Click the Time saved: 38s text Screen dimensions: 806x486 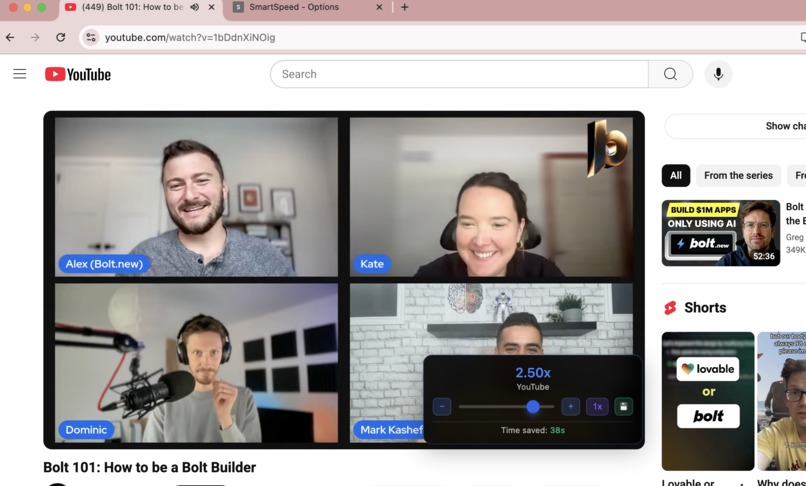pyautogui.click(x=533, y=430)
